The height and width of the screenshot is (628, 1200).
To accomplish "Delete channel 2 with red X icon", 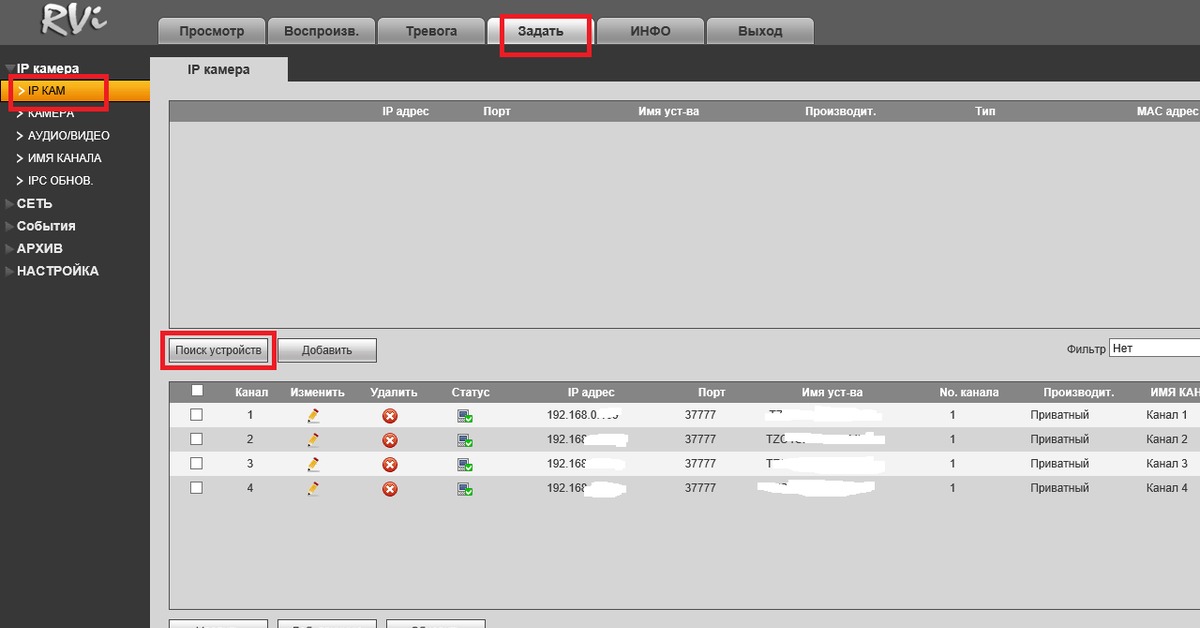I will tap(390, 440).
